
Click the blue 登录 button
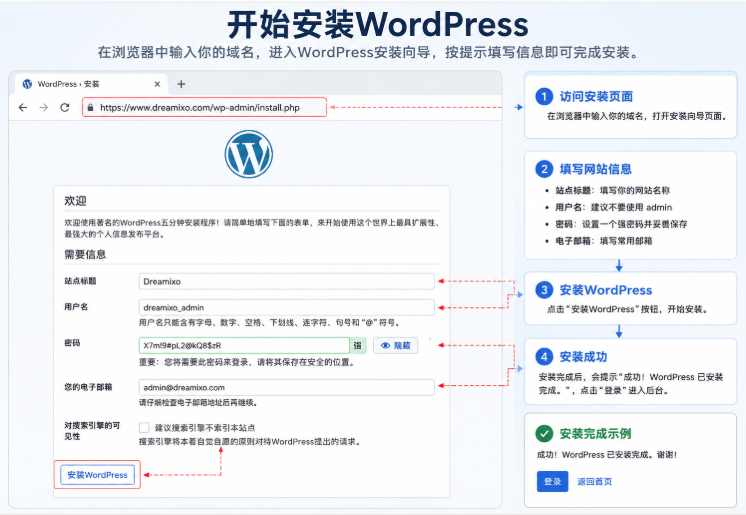pos(552,482)
